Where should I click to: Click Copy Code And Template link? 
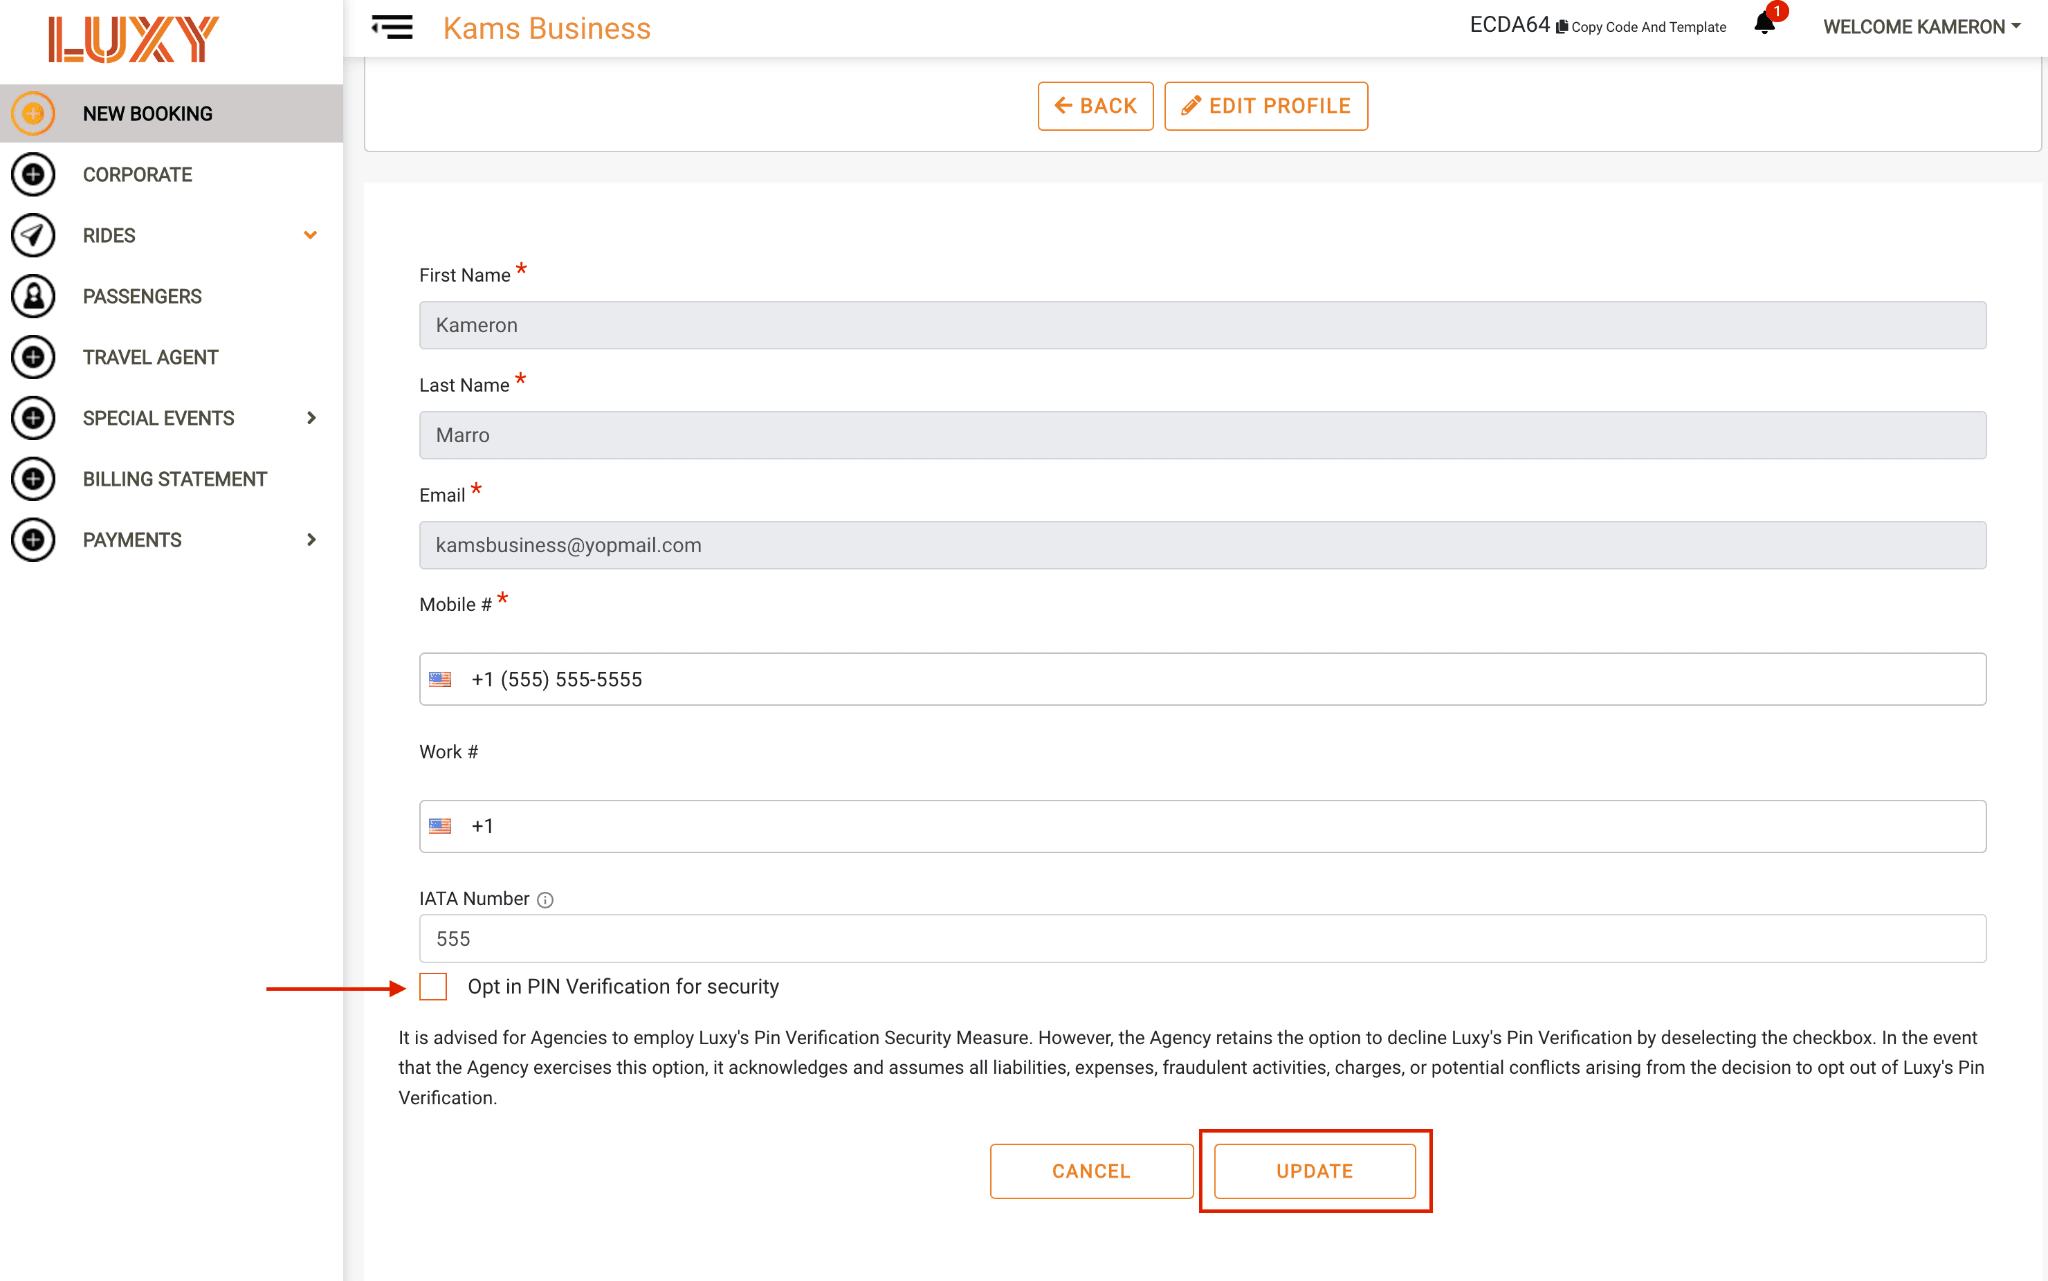1648,27
